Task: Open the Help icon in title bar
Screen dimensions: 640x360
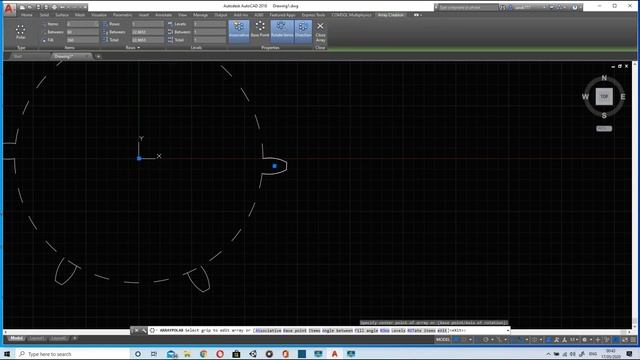Action: (x=575, y=7)
